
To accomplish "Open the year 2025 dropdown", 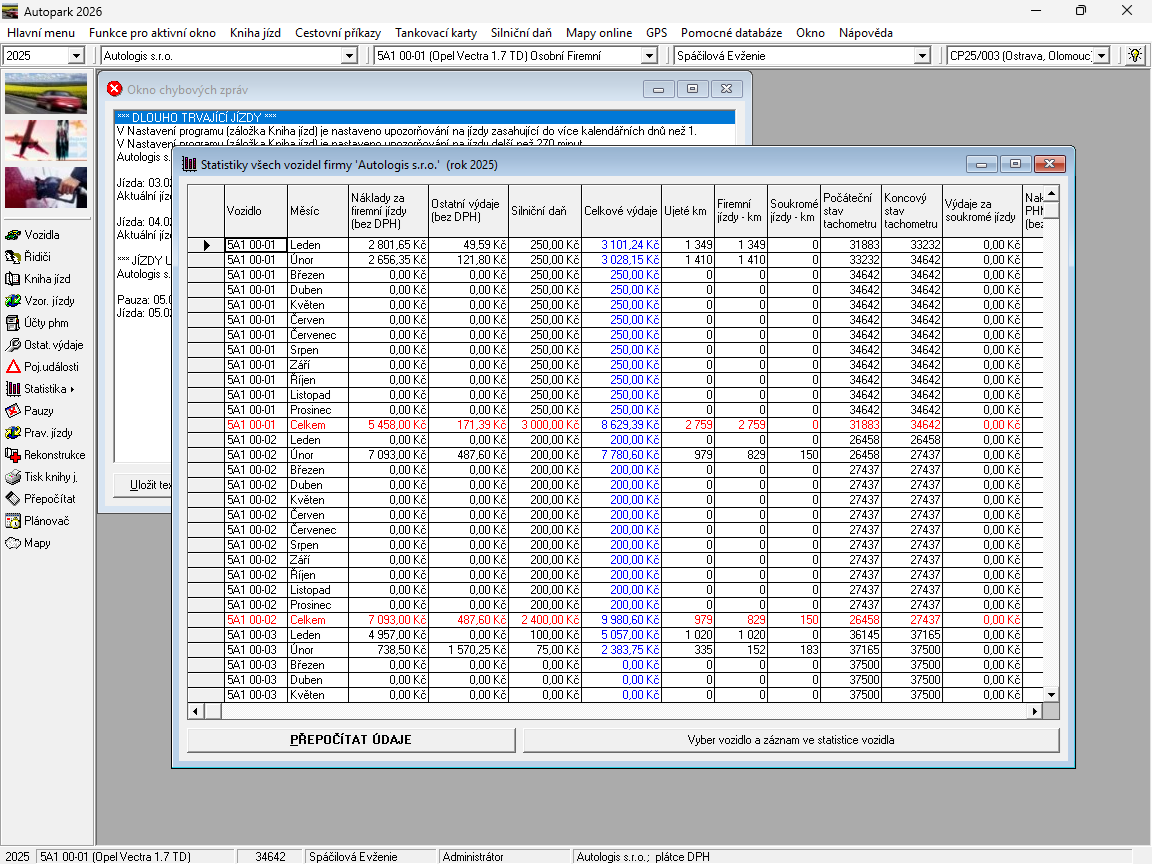I will [x=76, y=56].
